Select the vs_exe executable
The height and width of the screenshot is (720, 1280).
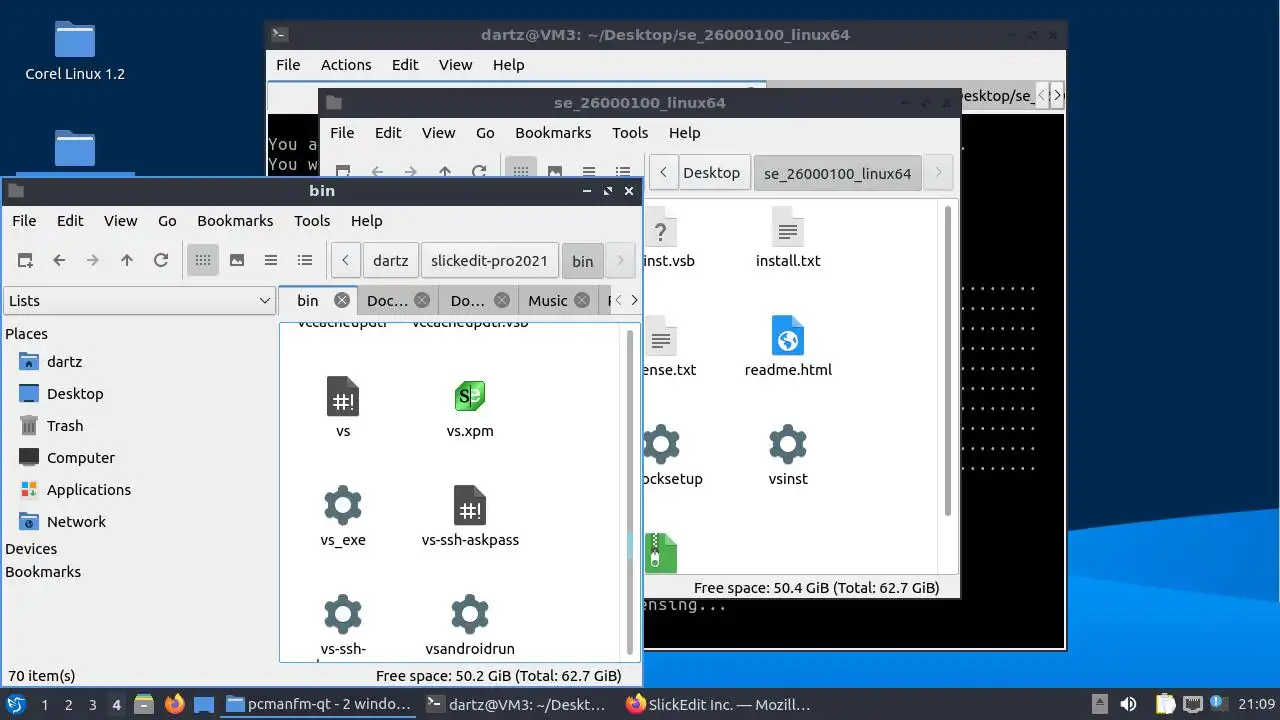tap(343, 516)
